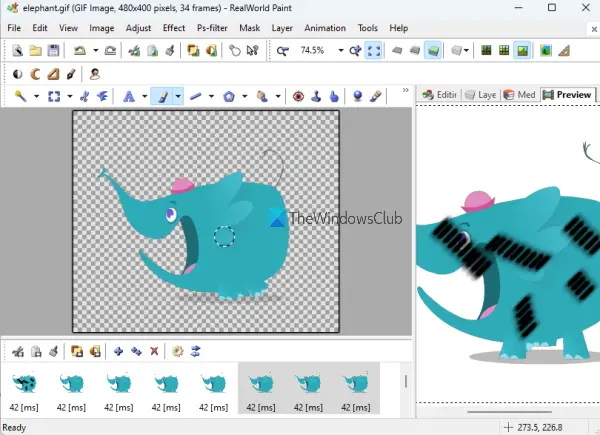Paste using the top toolbar paste brush icon

[x=170, y=51]
